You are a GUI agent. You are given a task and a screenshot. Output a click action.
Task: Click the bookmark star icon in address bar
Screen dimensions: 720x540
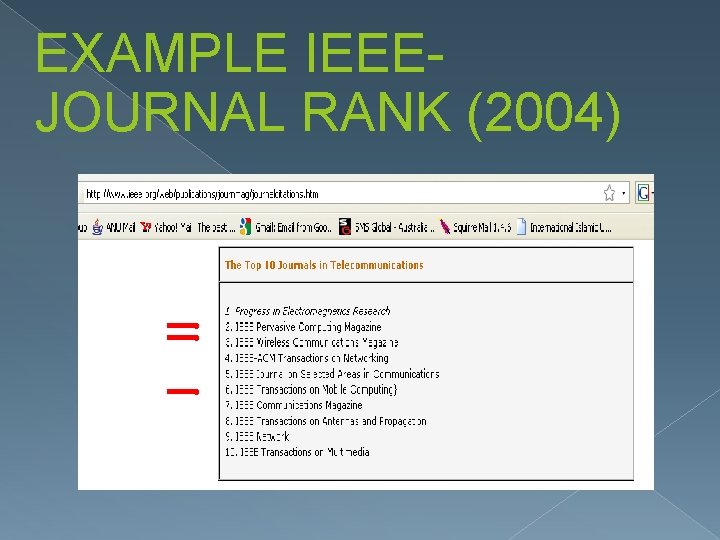tap(609, 193)
